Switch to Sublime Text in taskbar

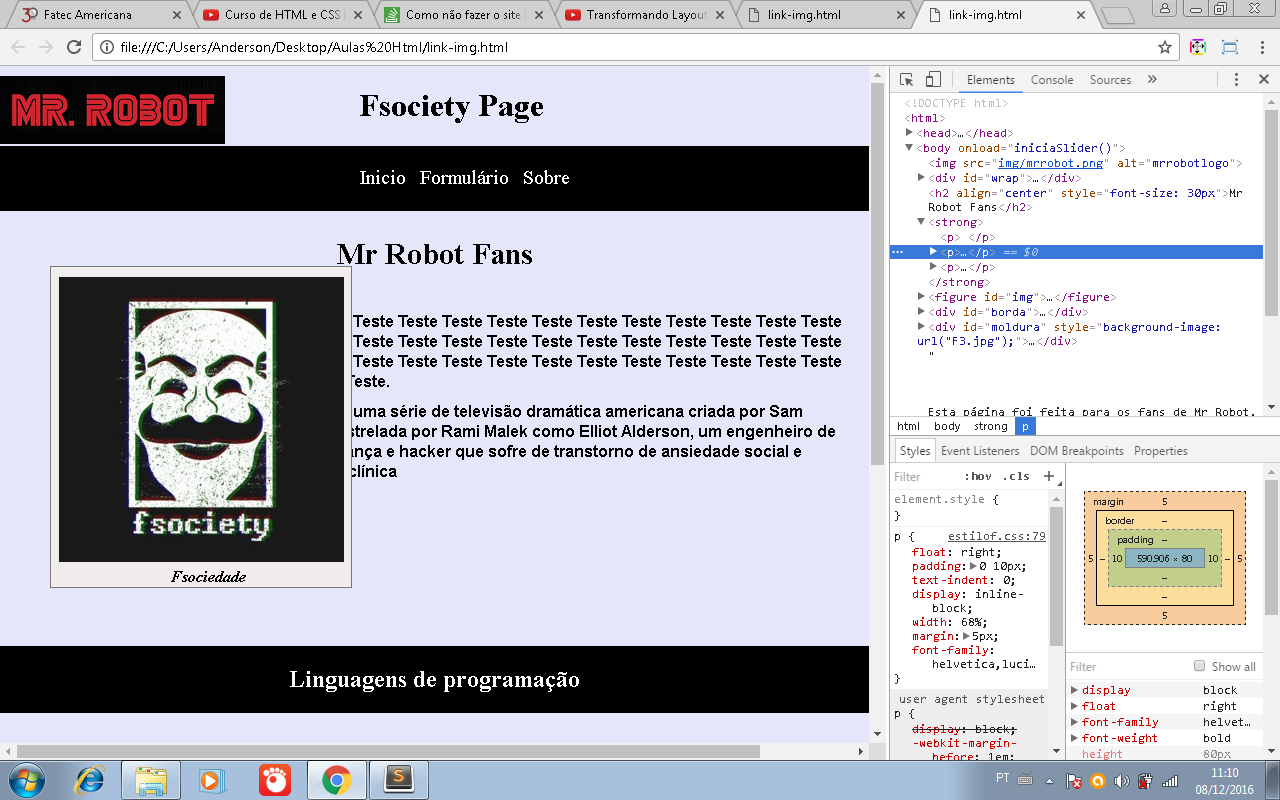point(399,779)
